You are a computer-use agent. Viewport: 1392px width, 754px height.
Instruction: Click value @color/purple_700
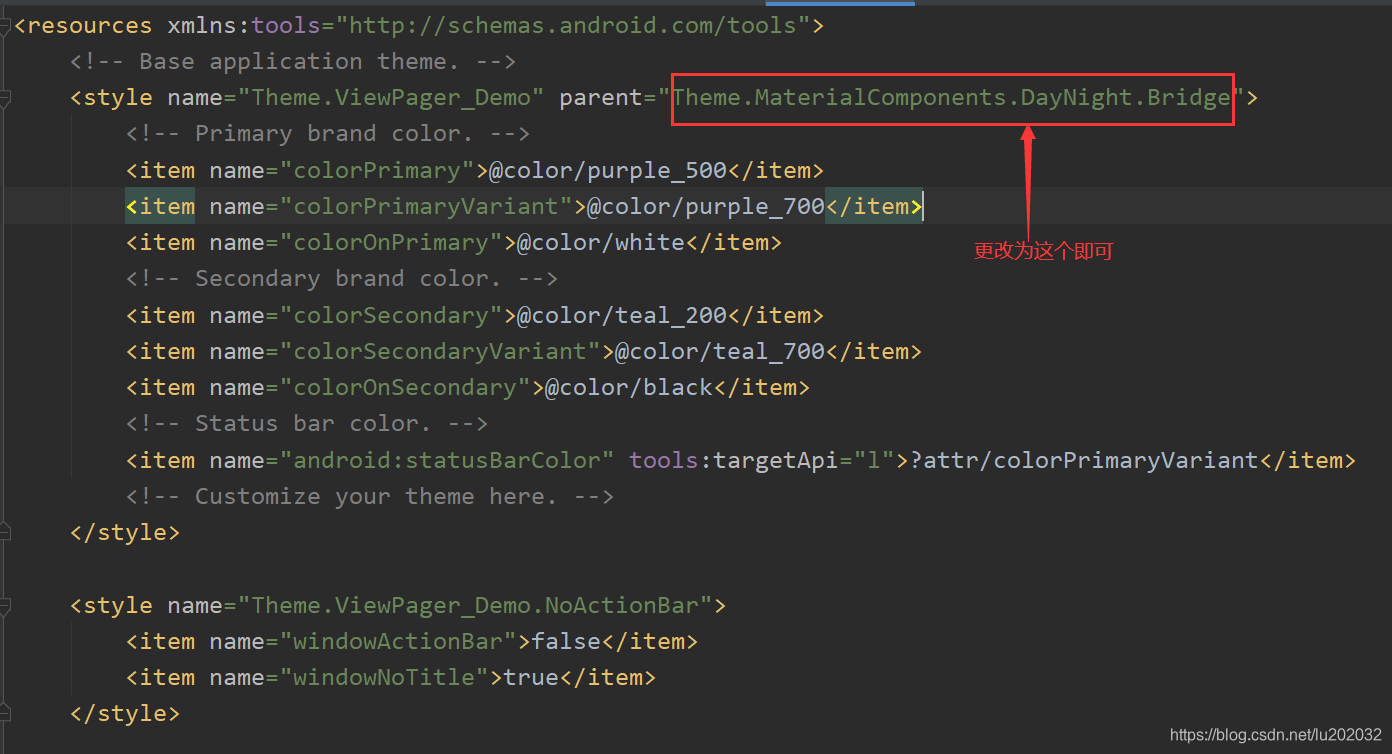(705, 207)
